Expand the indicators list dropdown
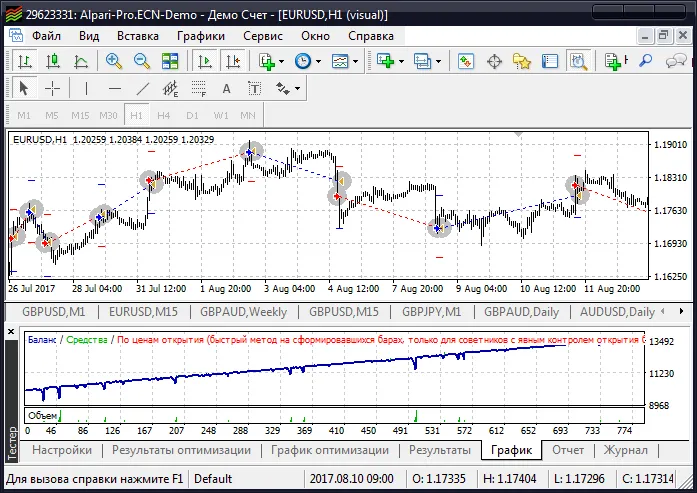 pos(271,61)
